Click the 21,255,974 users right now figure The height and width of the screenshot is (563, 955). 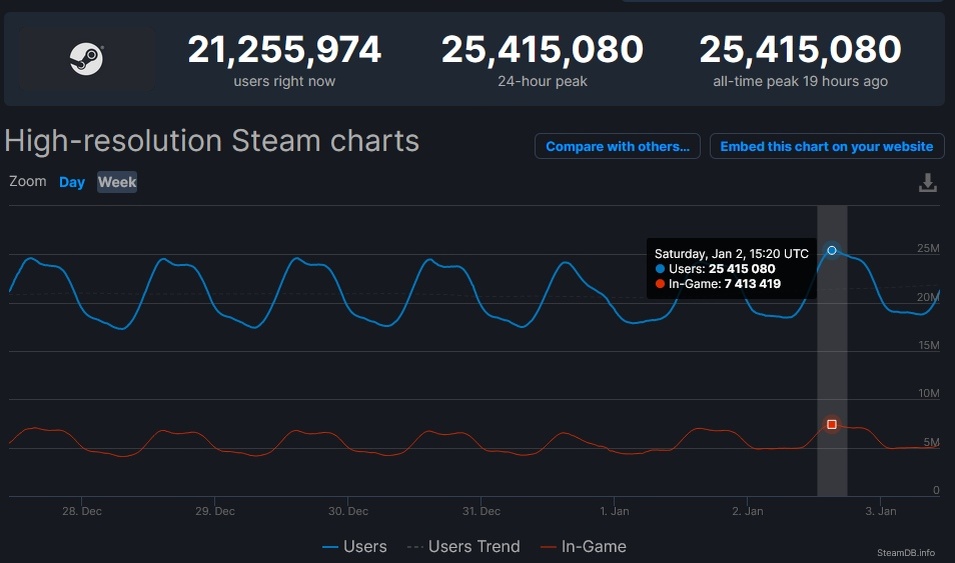tap(284, 49)
